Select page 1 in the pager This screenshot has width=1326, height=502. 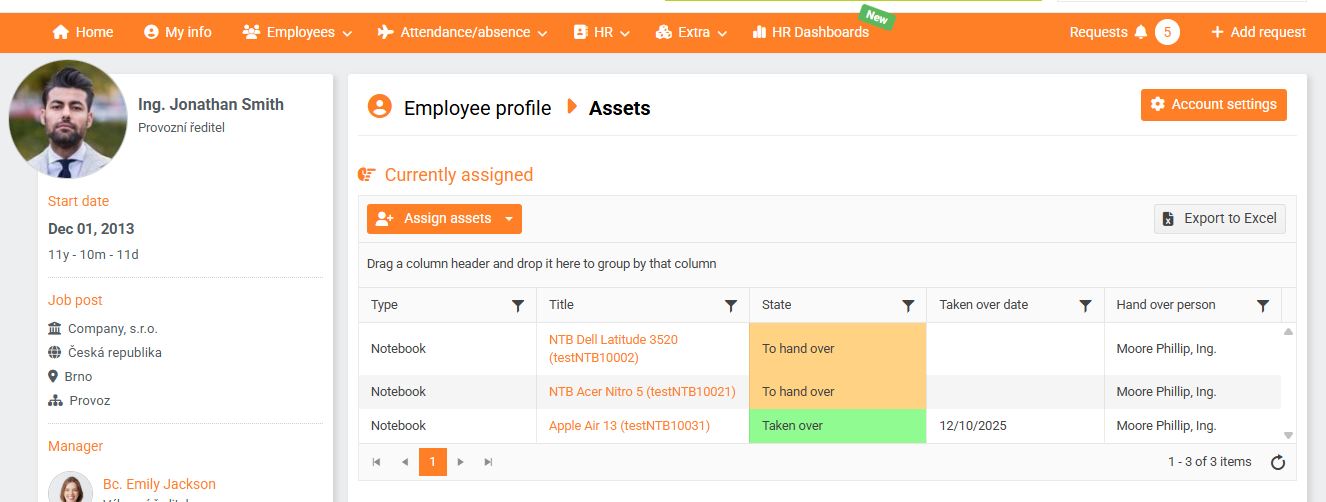433,462
